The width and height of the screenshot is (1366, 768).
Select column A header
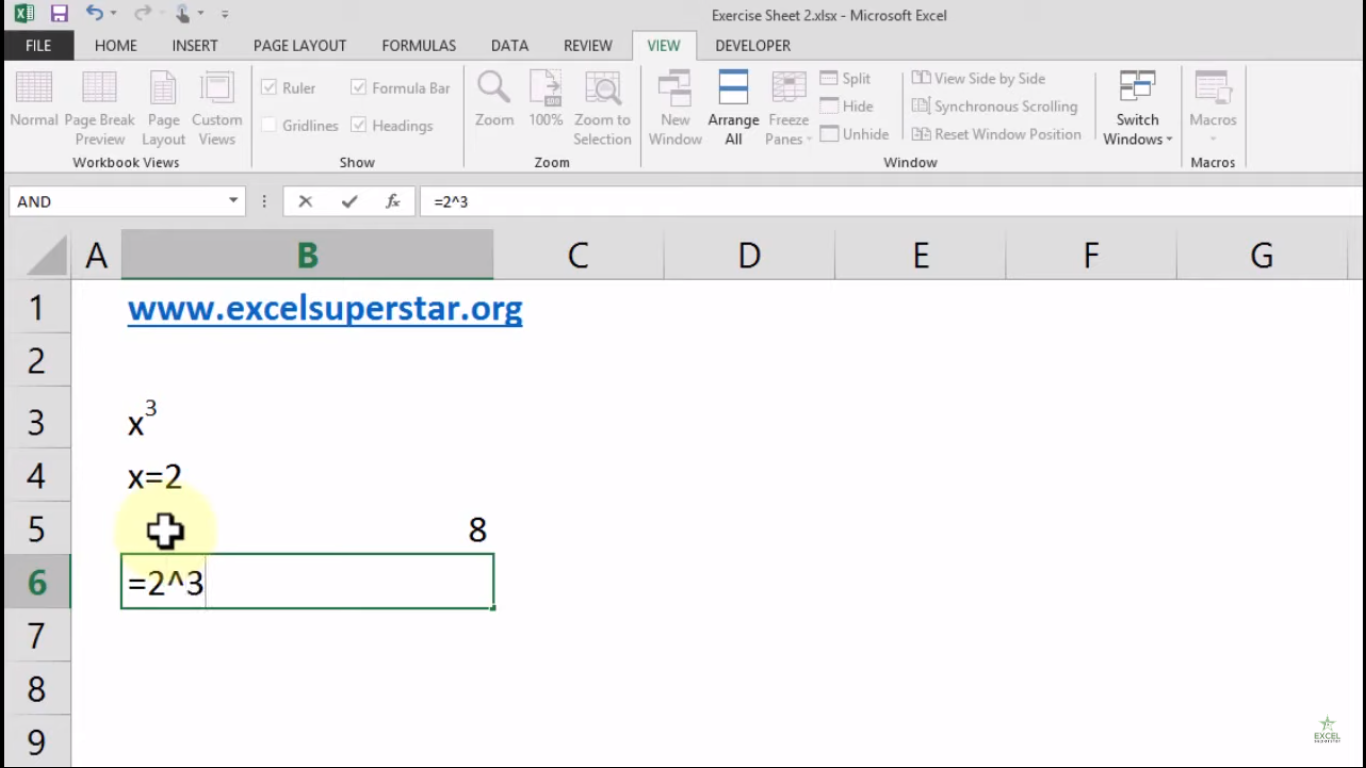[96, 256]
